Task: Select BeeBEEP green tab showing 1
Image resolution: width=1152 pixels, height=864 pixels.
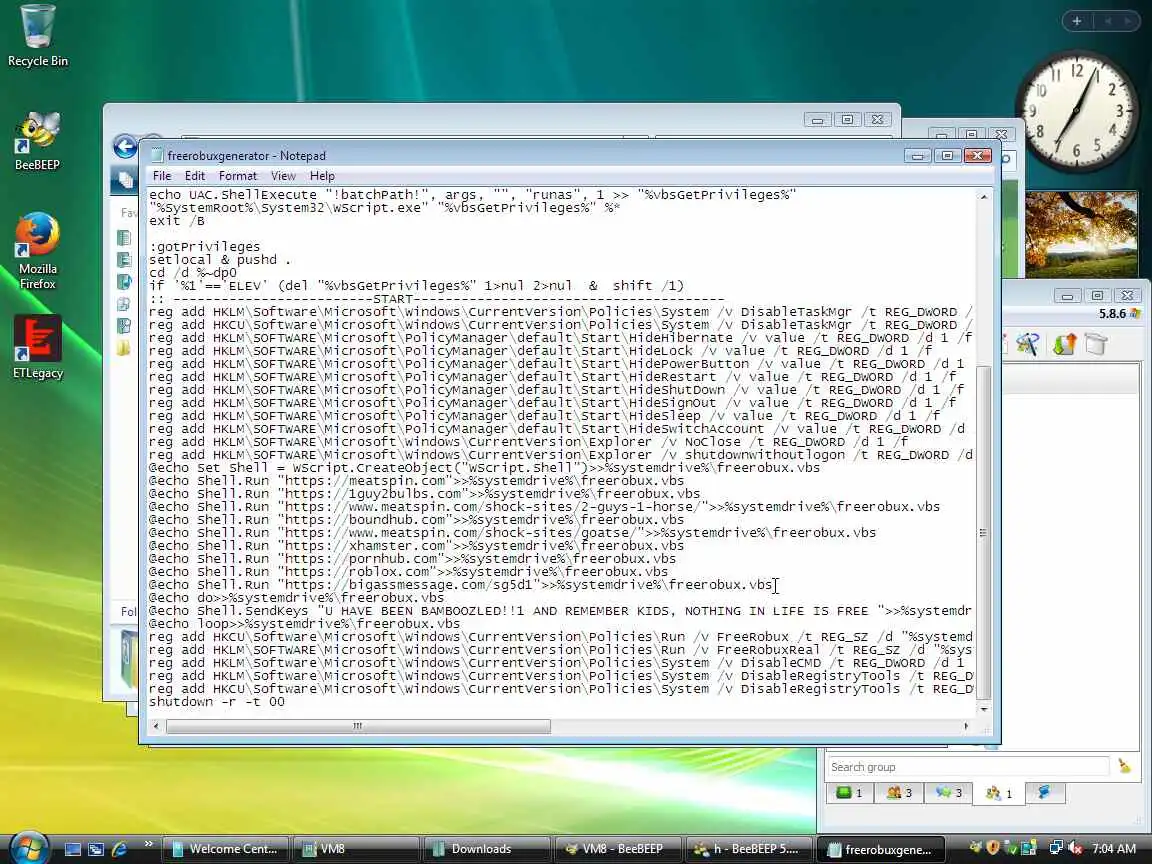Action: [849, 793]
